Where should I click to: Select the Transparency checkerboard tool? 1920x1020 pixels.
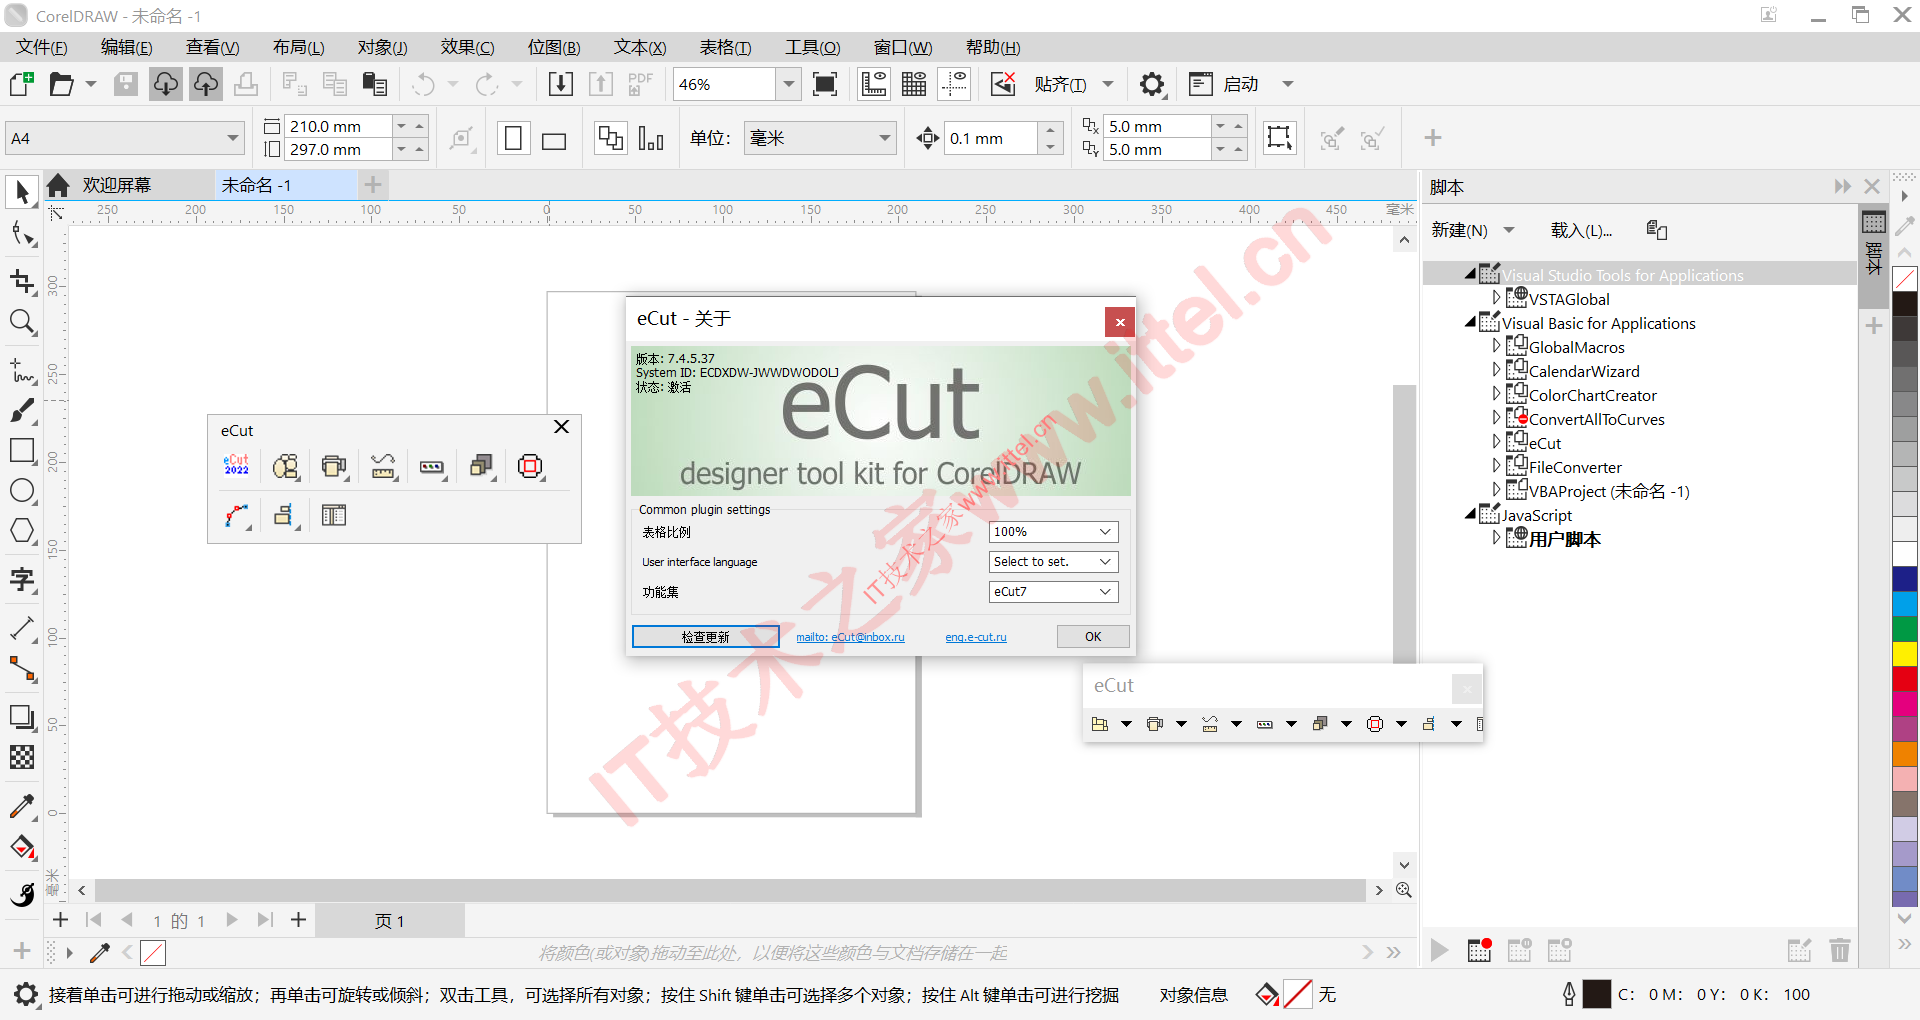[22, 757]
